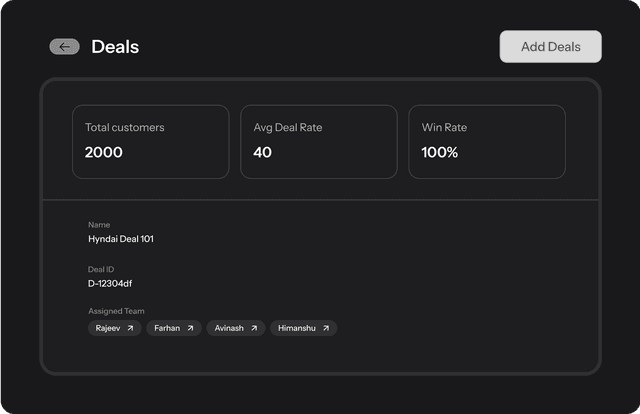
Task: Click the back arrow next to Deals
Action: click(64, 47)
